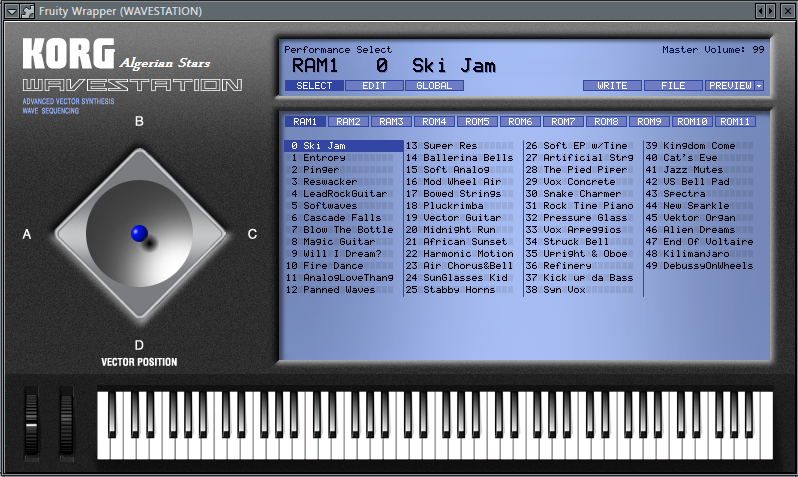The height and width of the screenshot is (477, 798).
Task: Switch to EDIT mode
Action: point(374,86)
